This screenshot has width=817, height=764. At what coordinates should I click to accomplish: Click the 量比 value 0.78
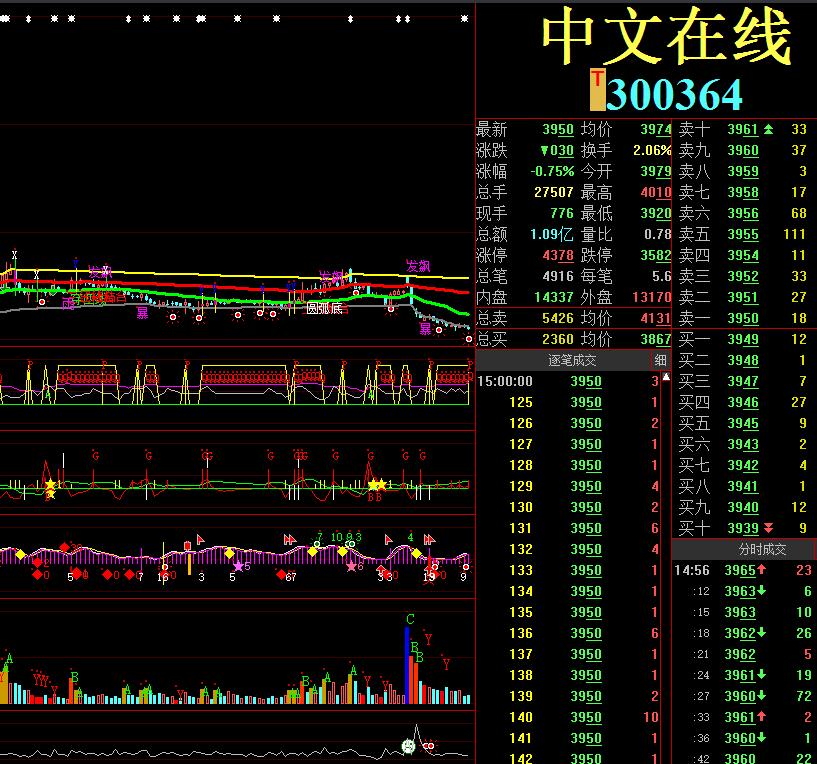(658, 234)
